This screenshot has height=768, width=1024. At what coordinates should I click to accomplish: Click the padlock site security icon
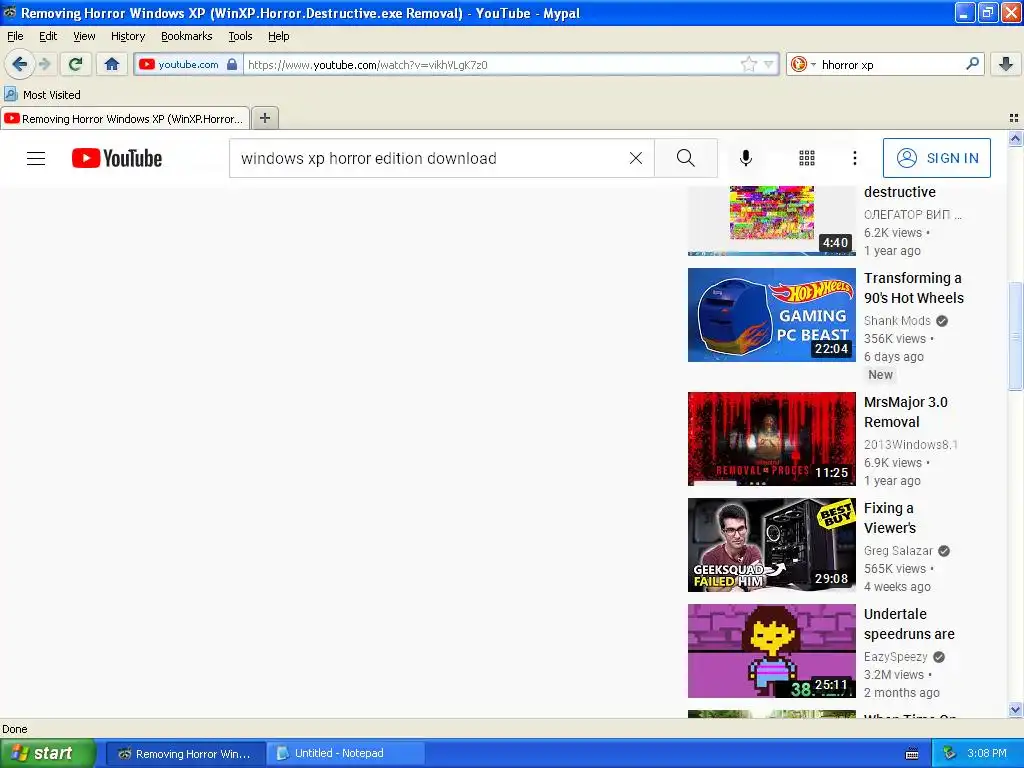click(x=232, y=64)
